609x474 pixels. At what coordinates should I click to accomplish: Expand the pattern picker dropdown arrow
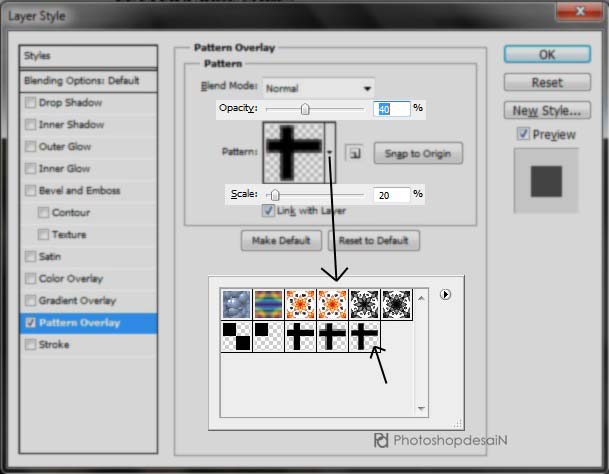(x=331, y=152)
